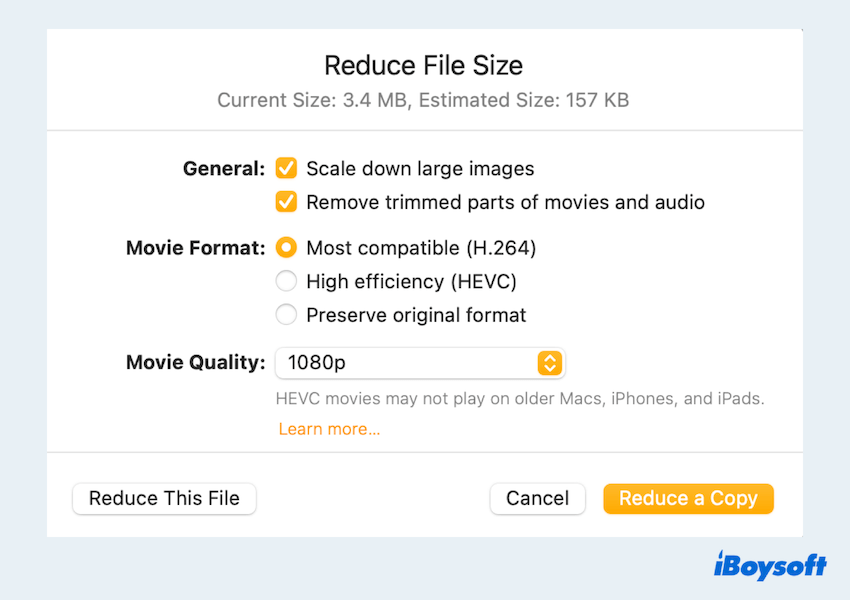Uncheck the Scale down large images checkbox
The height and width of the screenshot is (600, 850).
click(x=287, y=169)
